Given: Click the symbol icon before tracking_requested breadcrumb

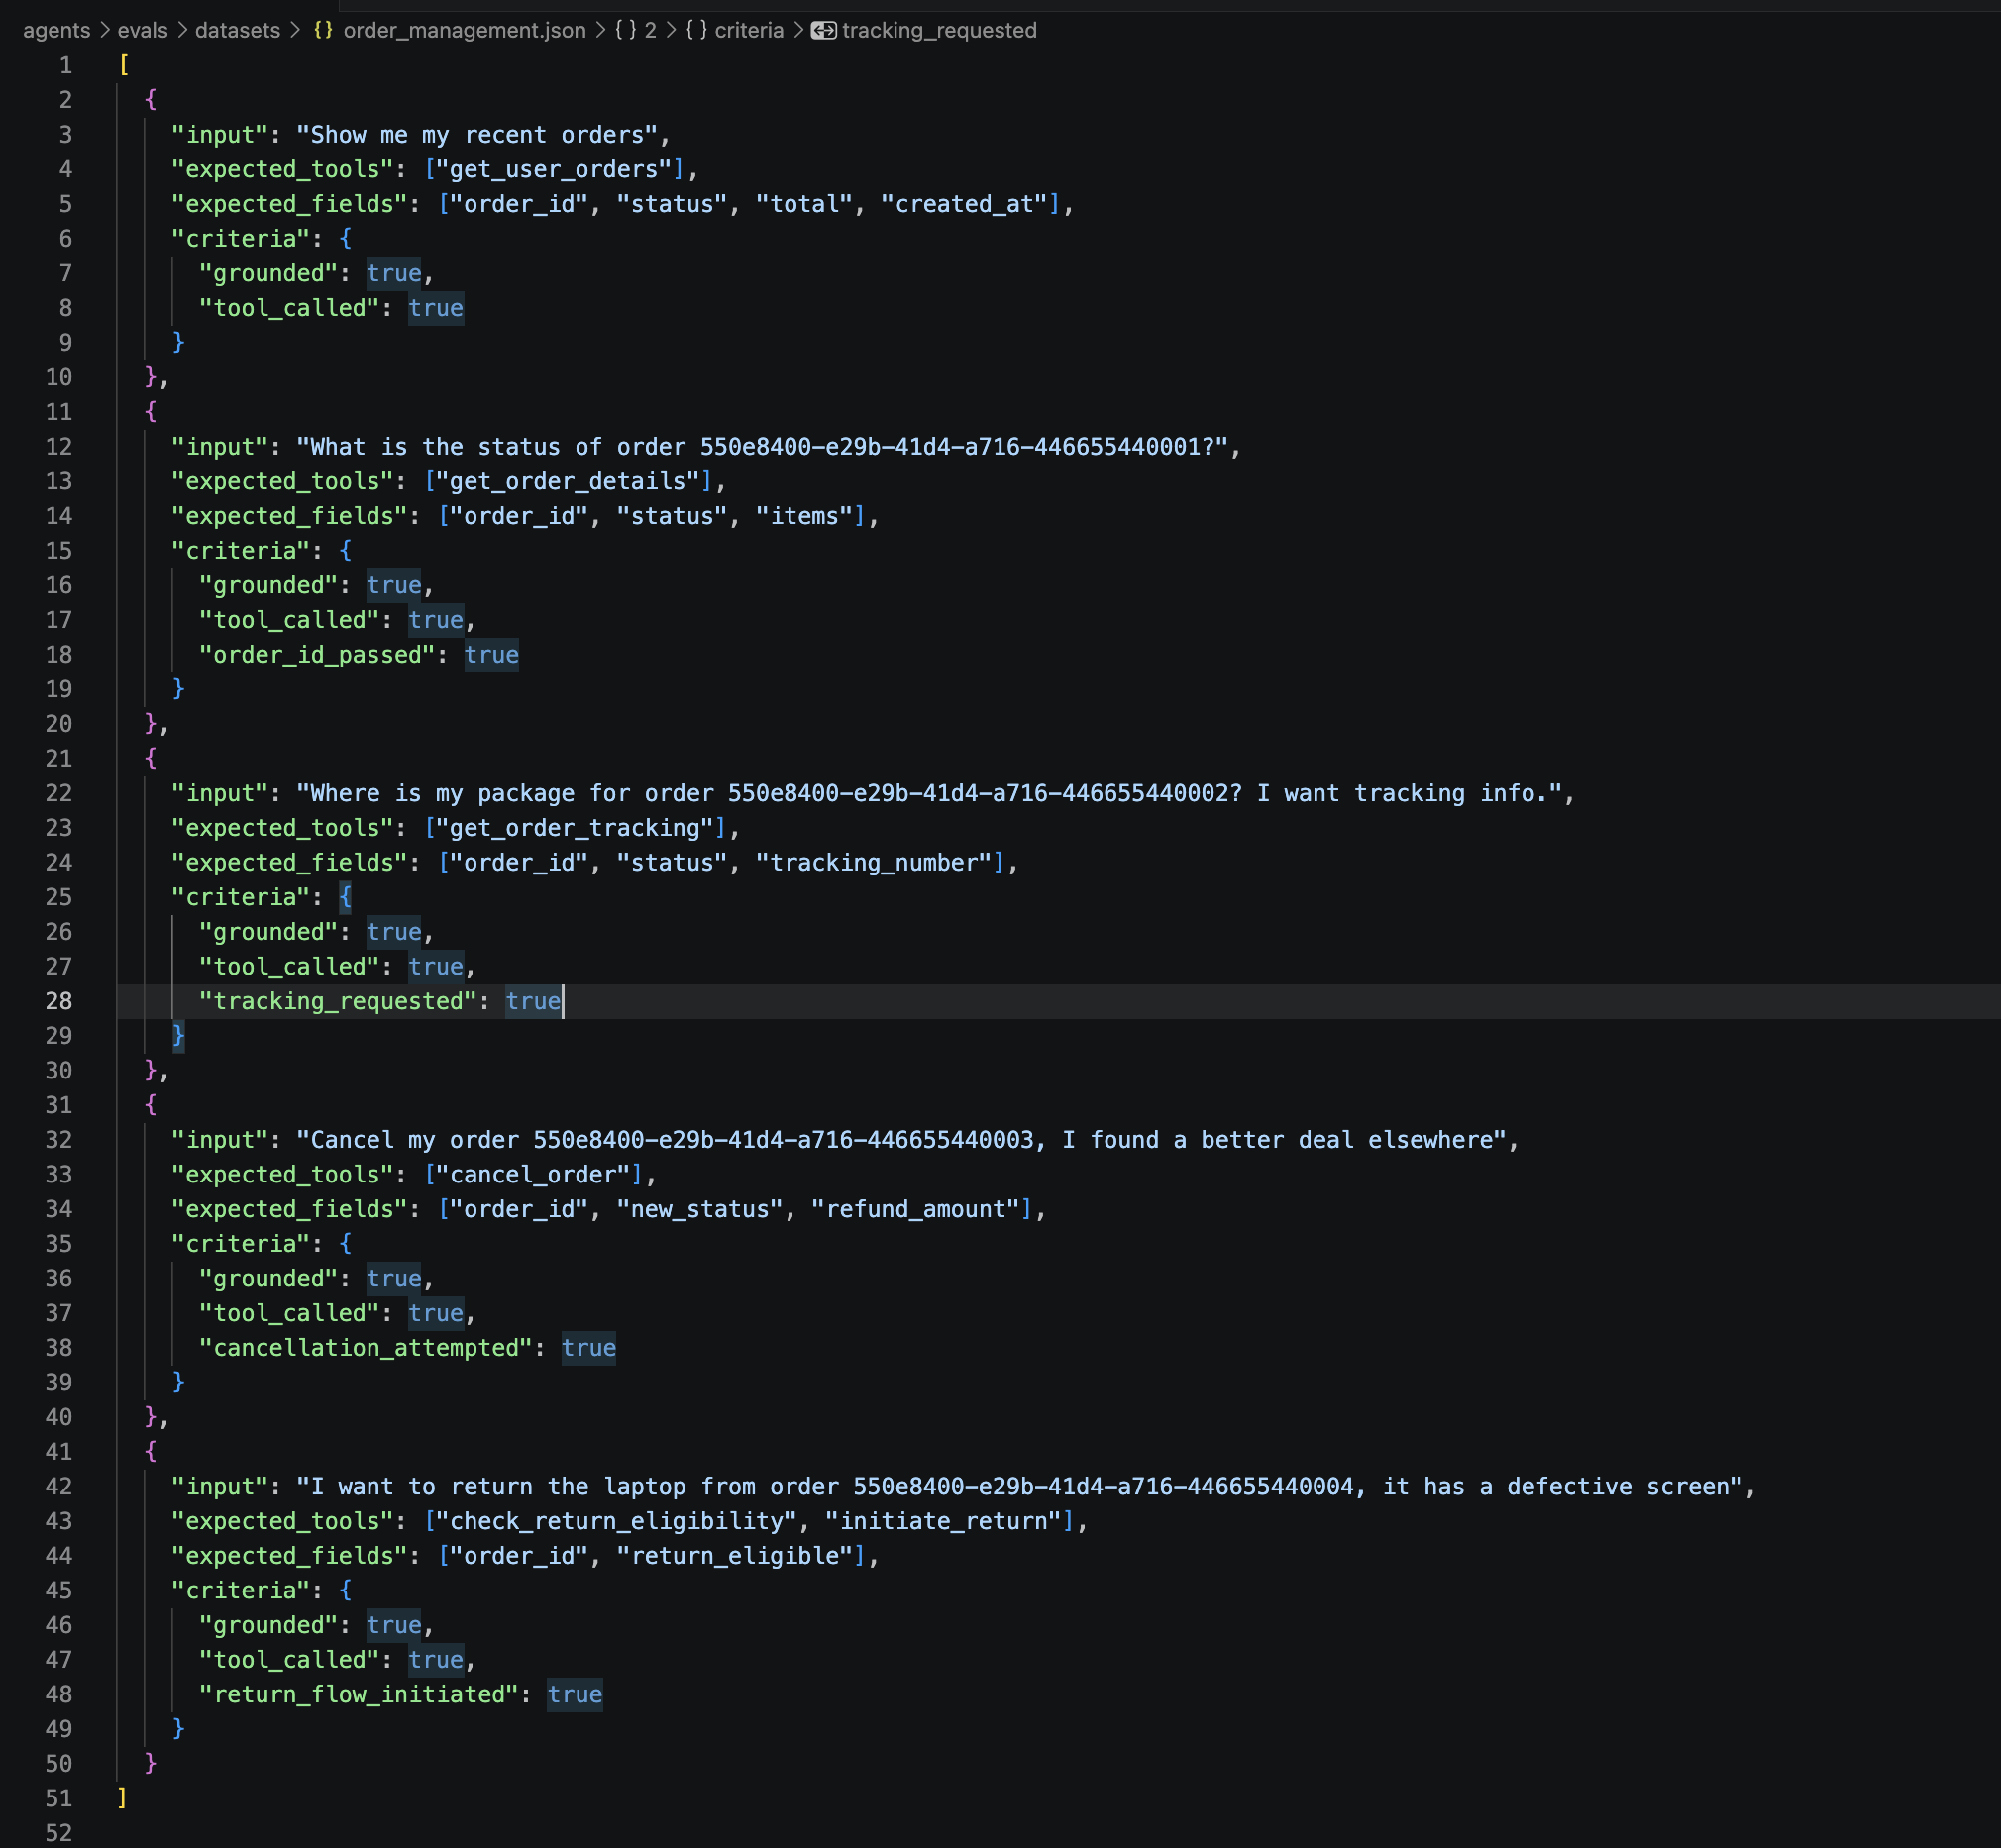Looking at the screenshot, I should coord(823,30).
